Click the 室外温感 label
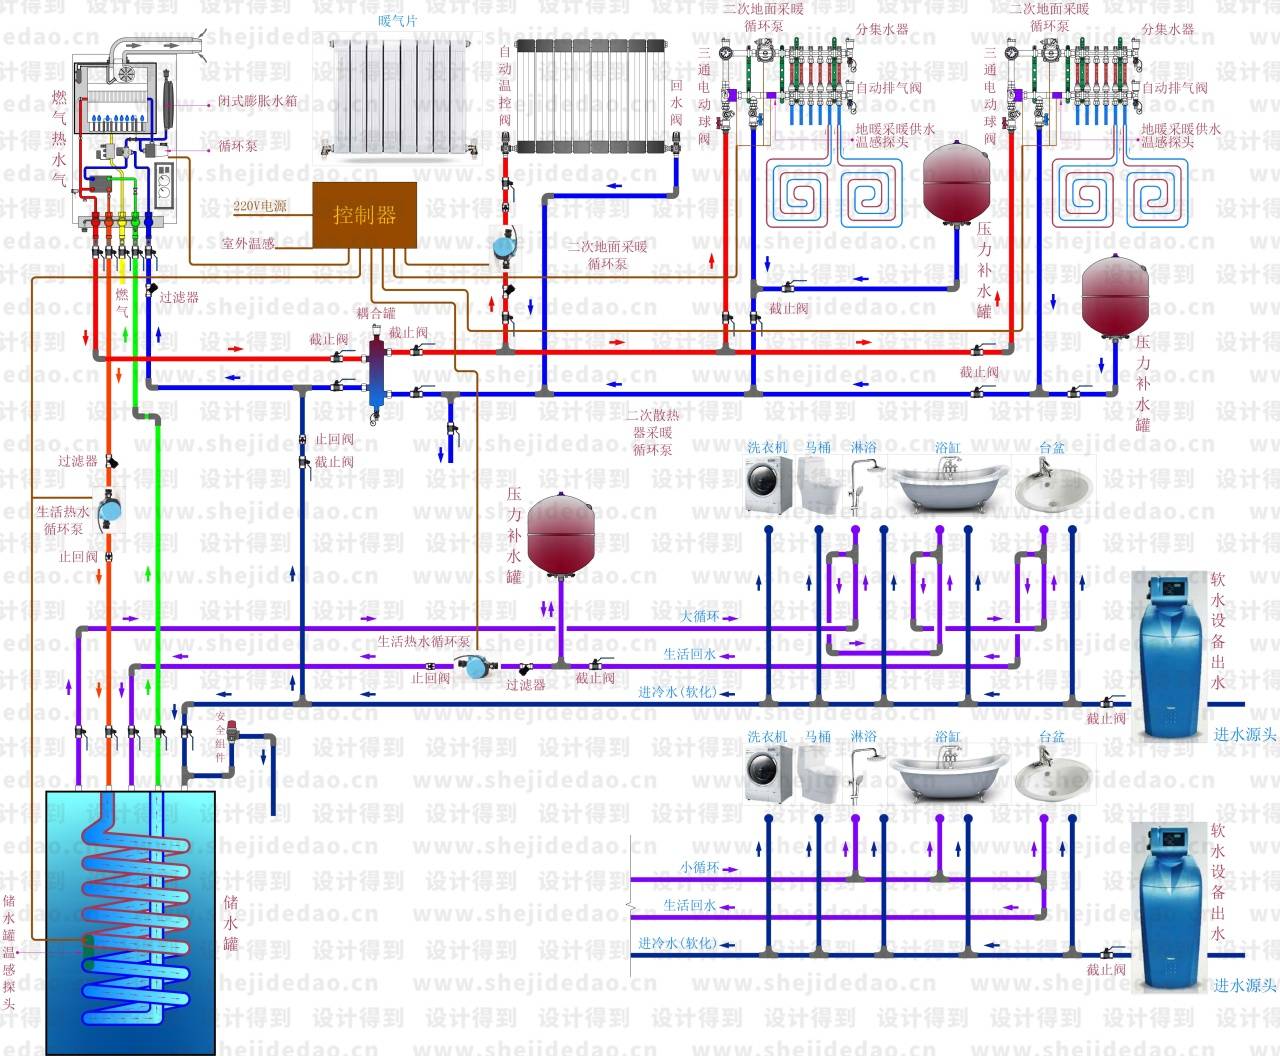The width and height of the screenshot is (1280, 1056). click(249, 242)
